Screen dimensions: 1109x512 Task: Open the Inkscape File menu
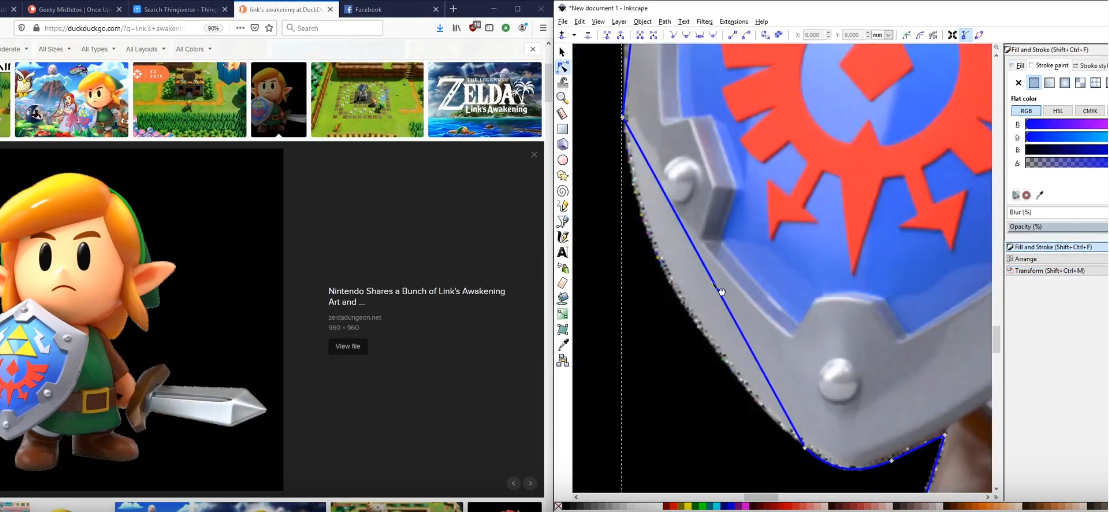click(x=562, y=22)
